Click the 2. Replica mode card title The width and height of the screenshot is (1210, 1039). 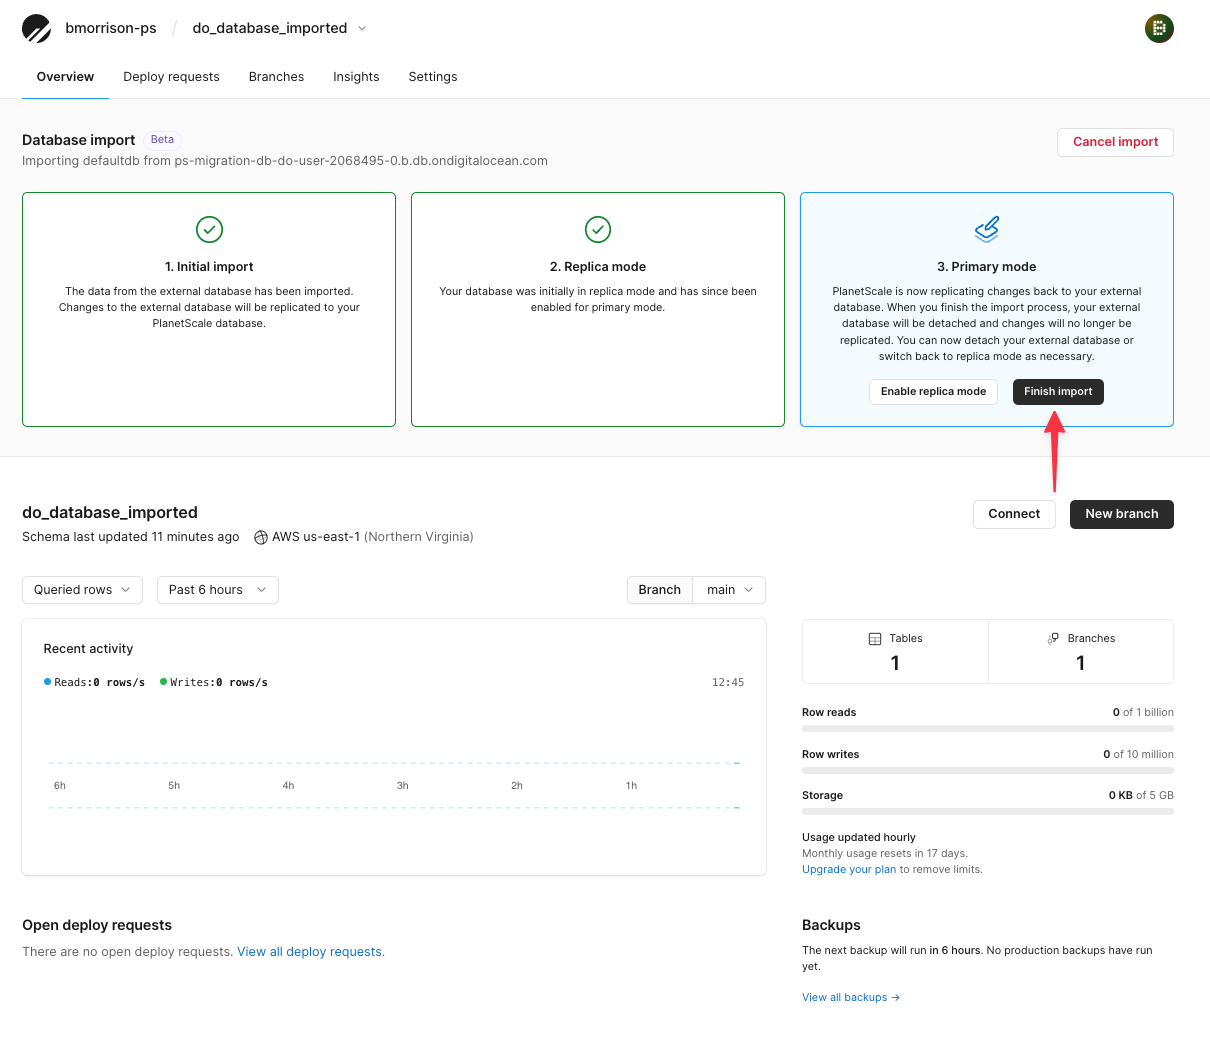(598, 267)
